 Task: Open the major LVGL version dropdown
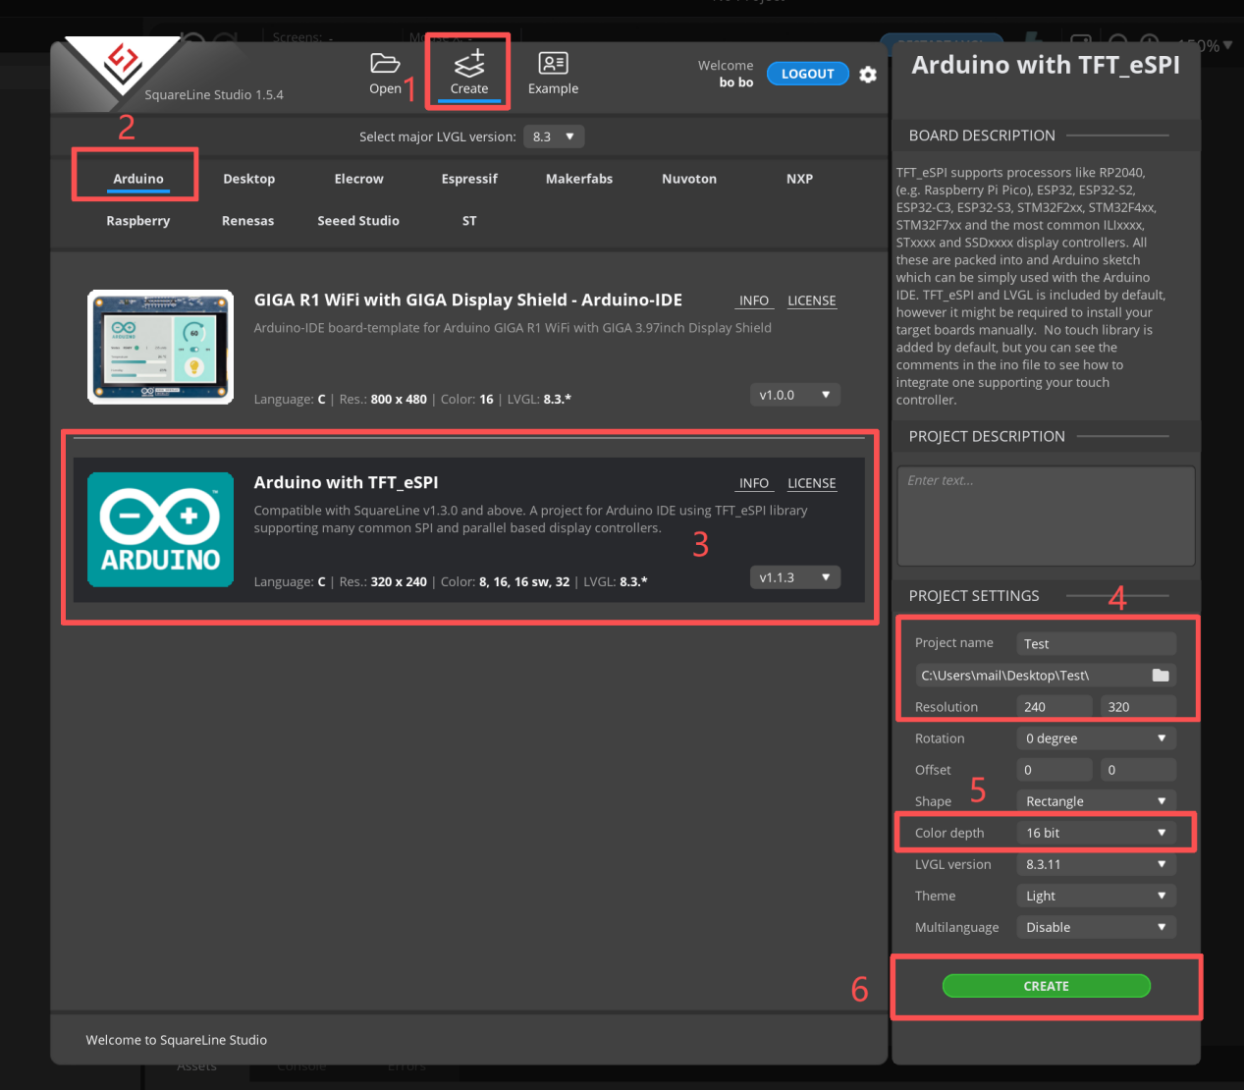[x=554, y=137]
